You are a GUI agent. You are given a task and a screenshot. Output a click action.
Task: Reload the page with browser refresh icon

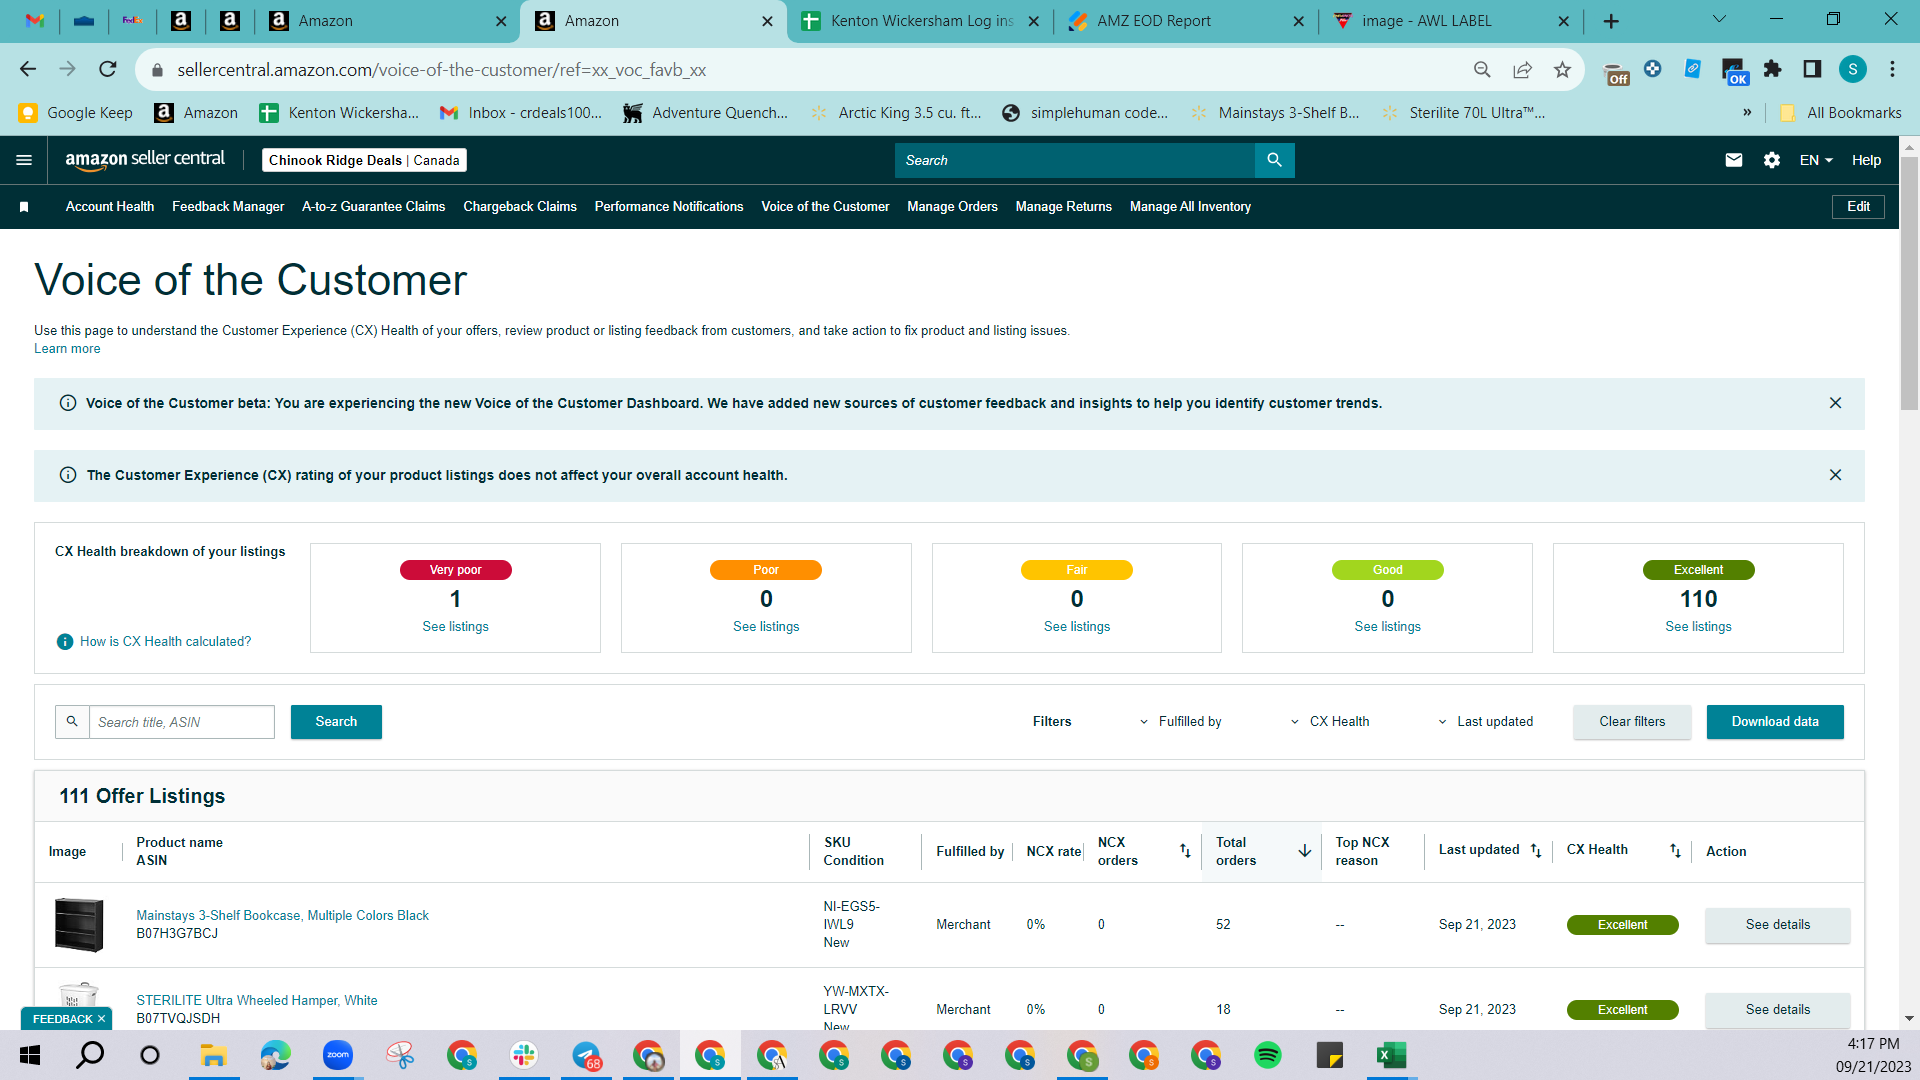click(x=108, y=69)
